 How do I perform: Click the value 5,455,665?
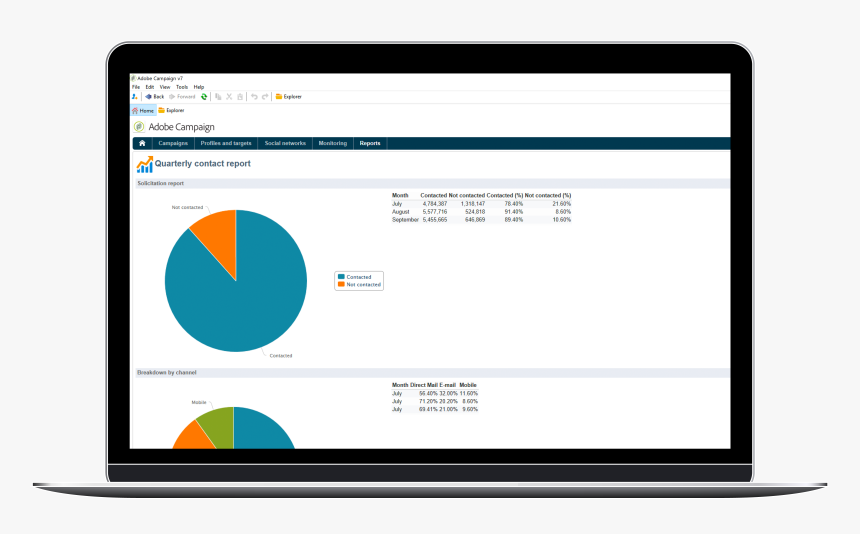pyautogui.click(x=434, y=219)
